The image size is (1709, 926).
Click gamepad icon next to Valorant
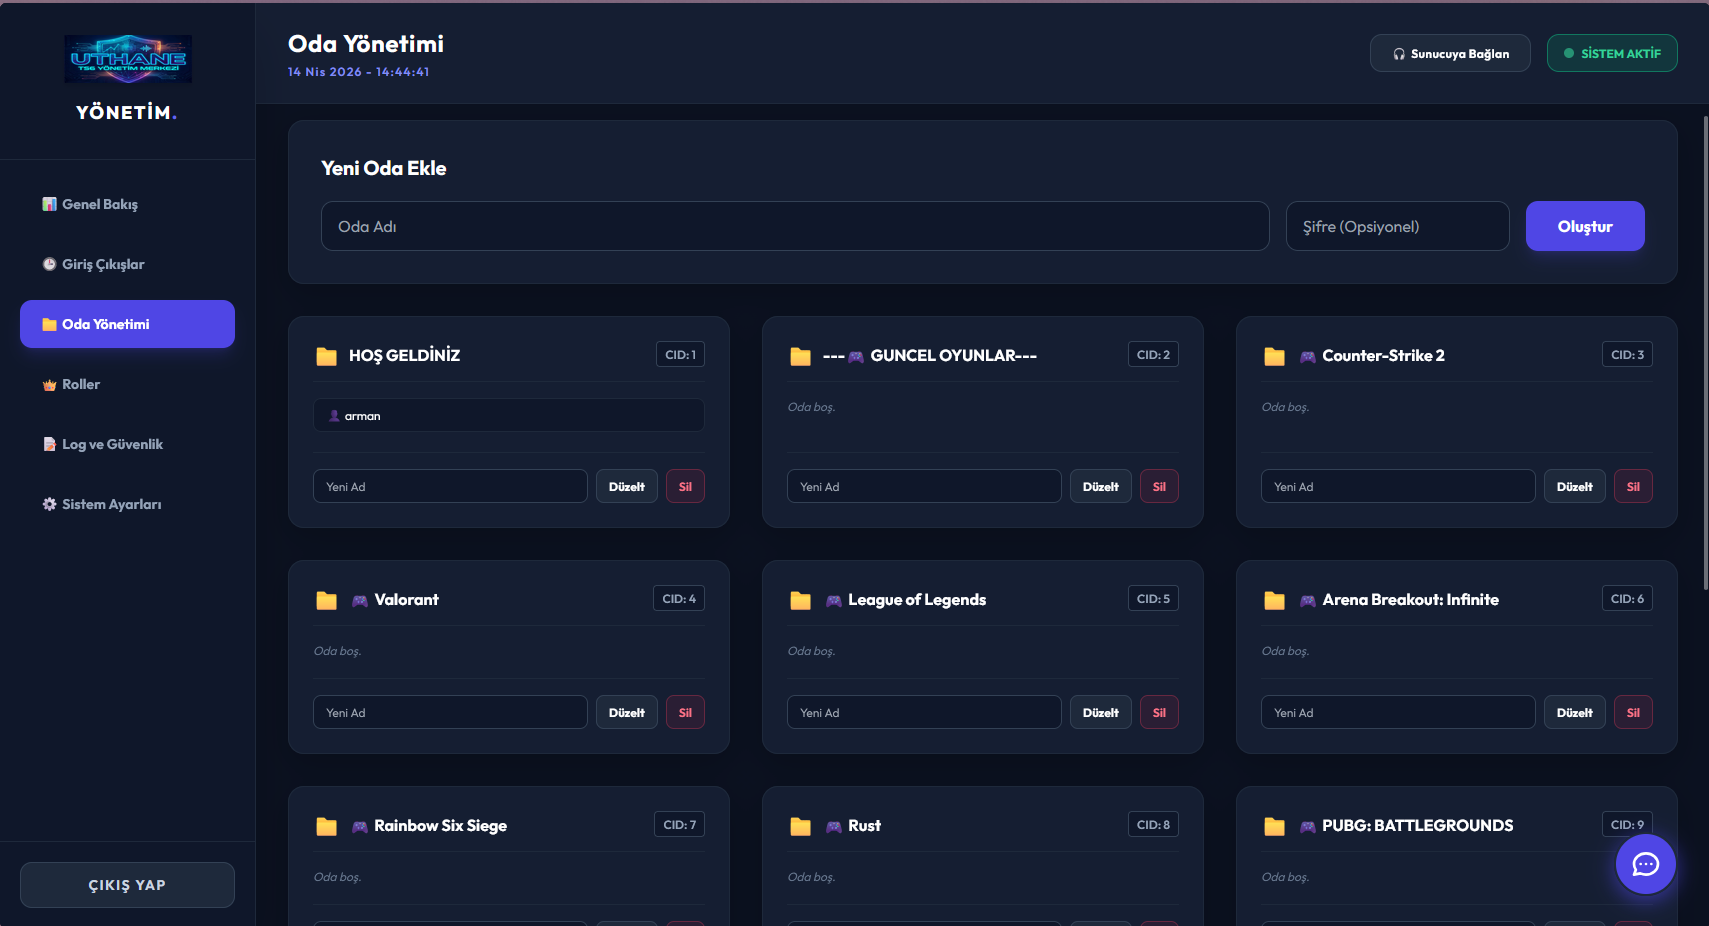[x=360, y=601]
